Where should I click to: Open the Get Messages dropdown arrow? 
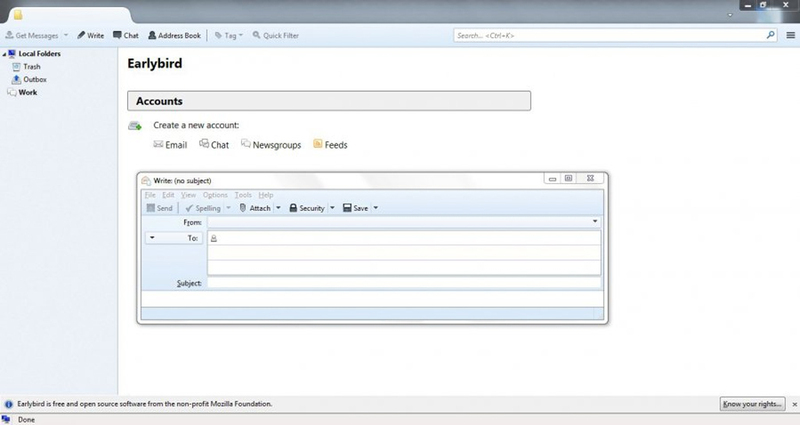[x=66, y=35]
